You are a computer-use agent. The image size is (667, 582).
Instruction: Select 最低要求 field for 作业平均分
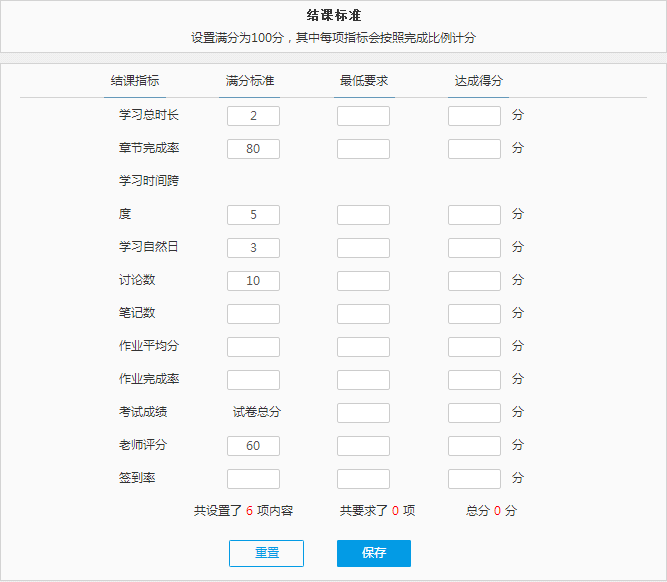click(363, 347)
